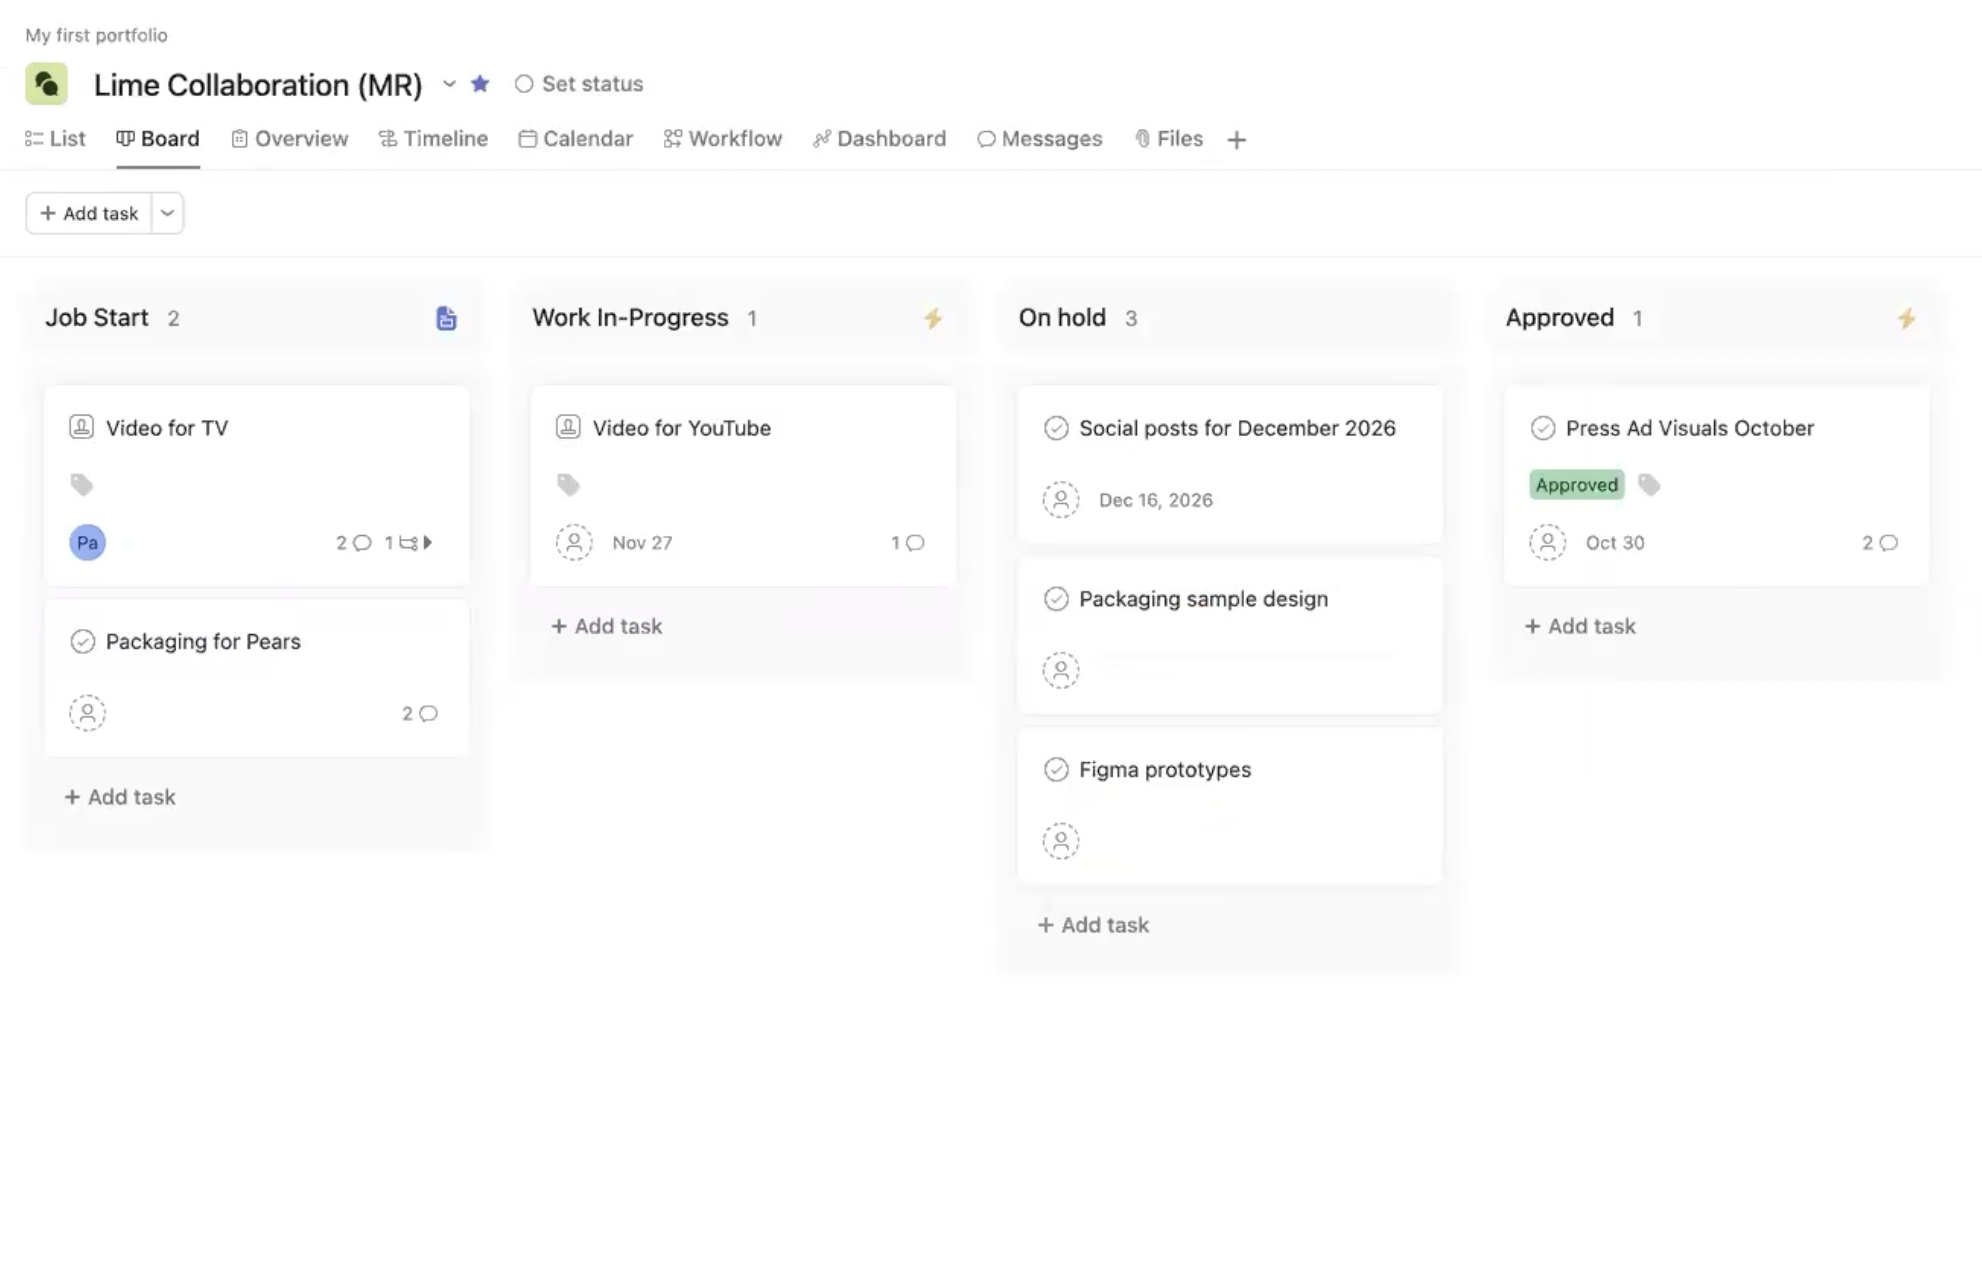Click the unassigned assignee icon on Figma prototypes

click(x=1060, y=841)
